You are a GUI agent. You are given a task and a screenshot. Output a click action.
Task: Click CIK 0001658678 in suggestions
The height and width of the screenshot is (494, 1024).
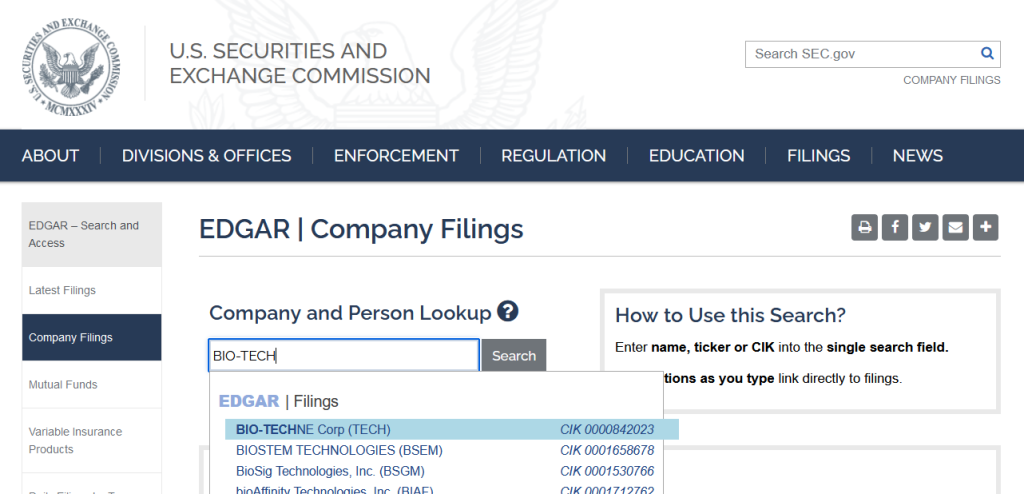coord(607,450)
